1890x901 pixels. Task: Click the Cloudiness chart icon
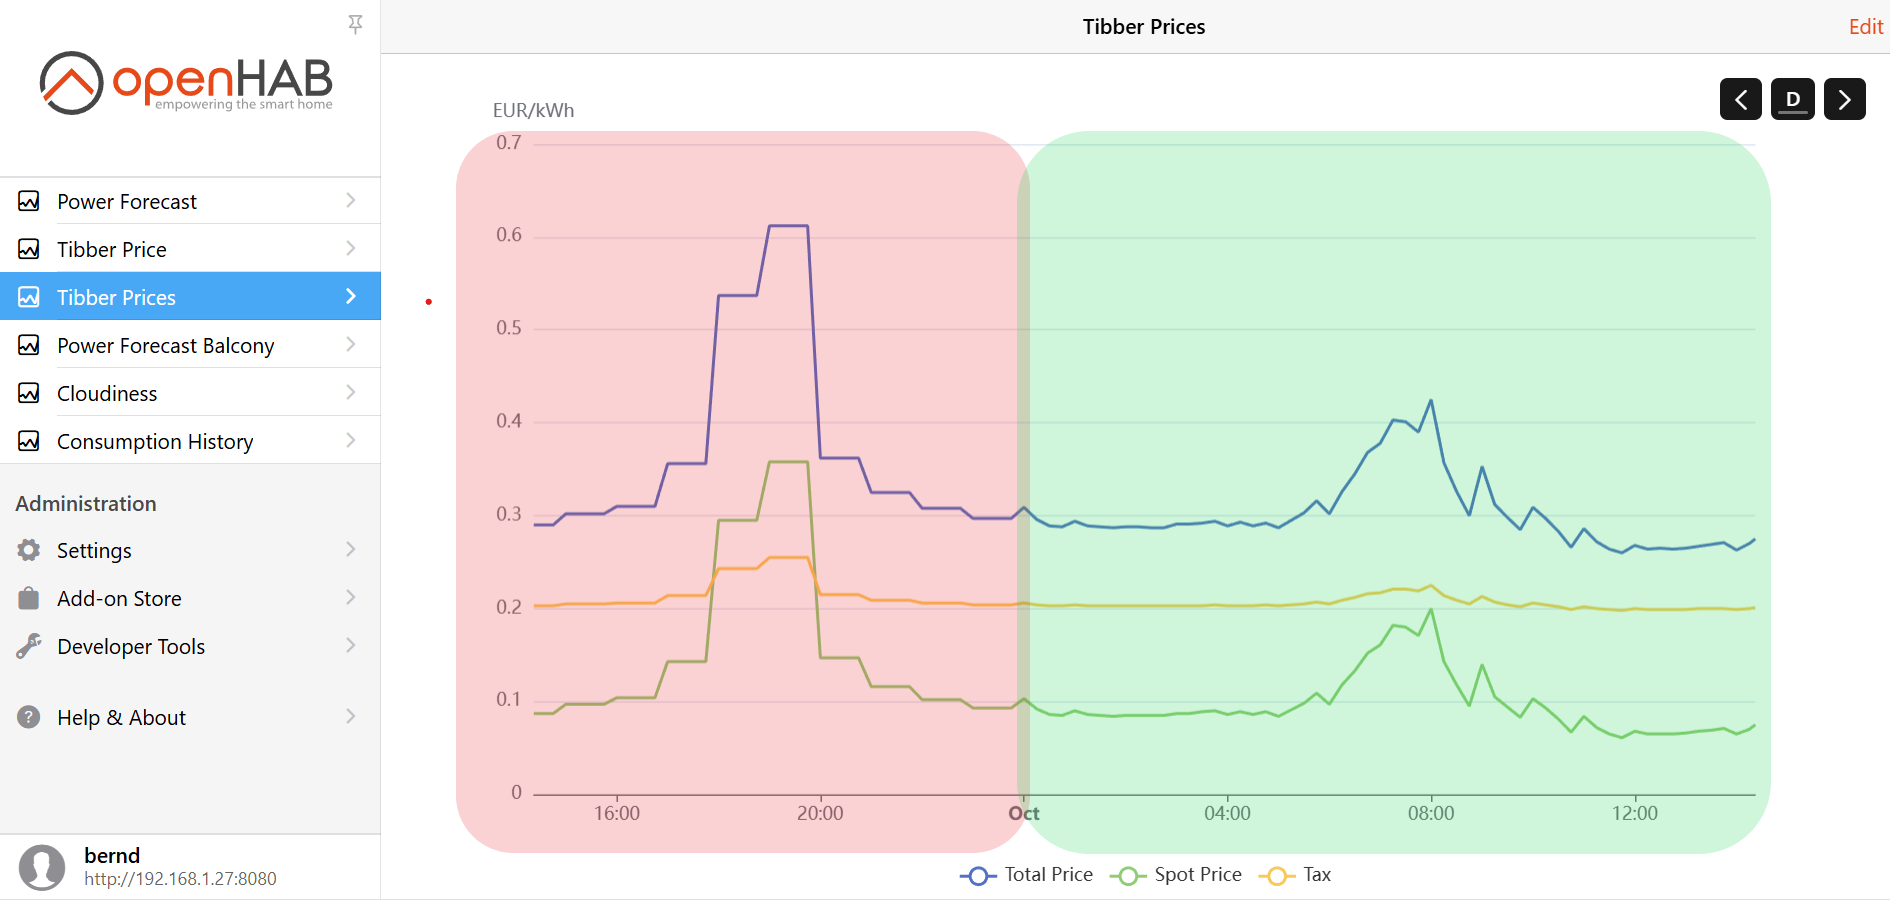29,393
